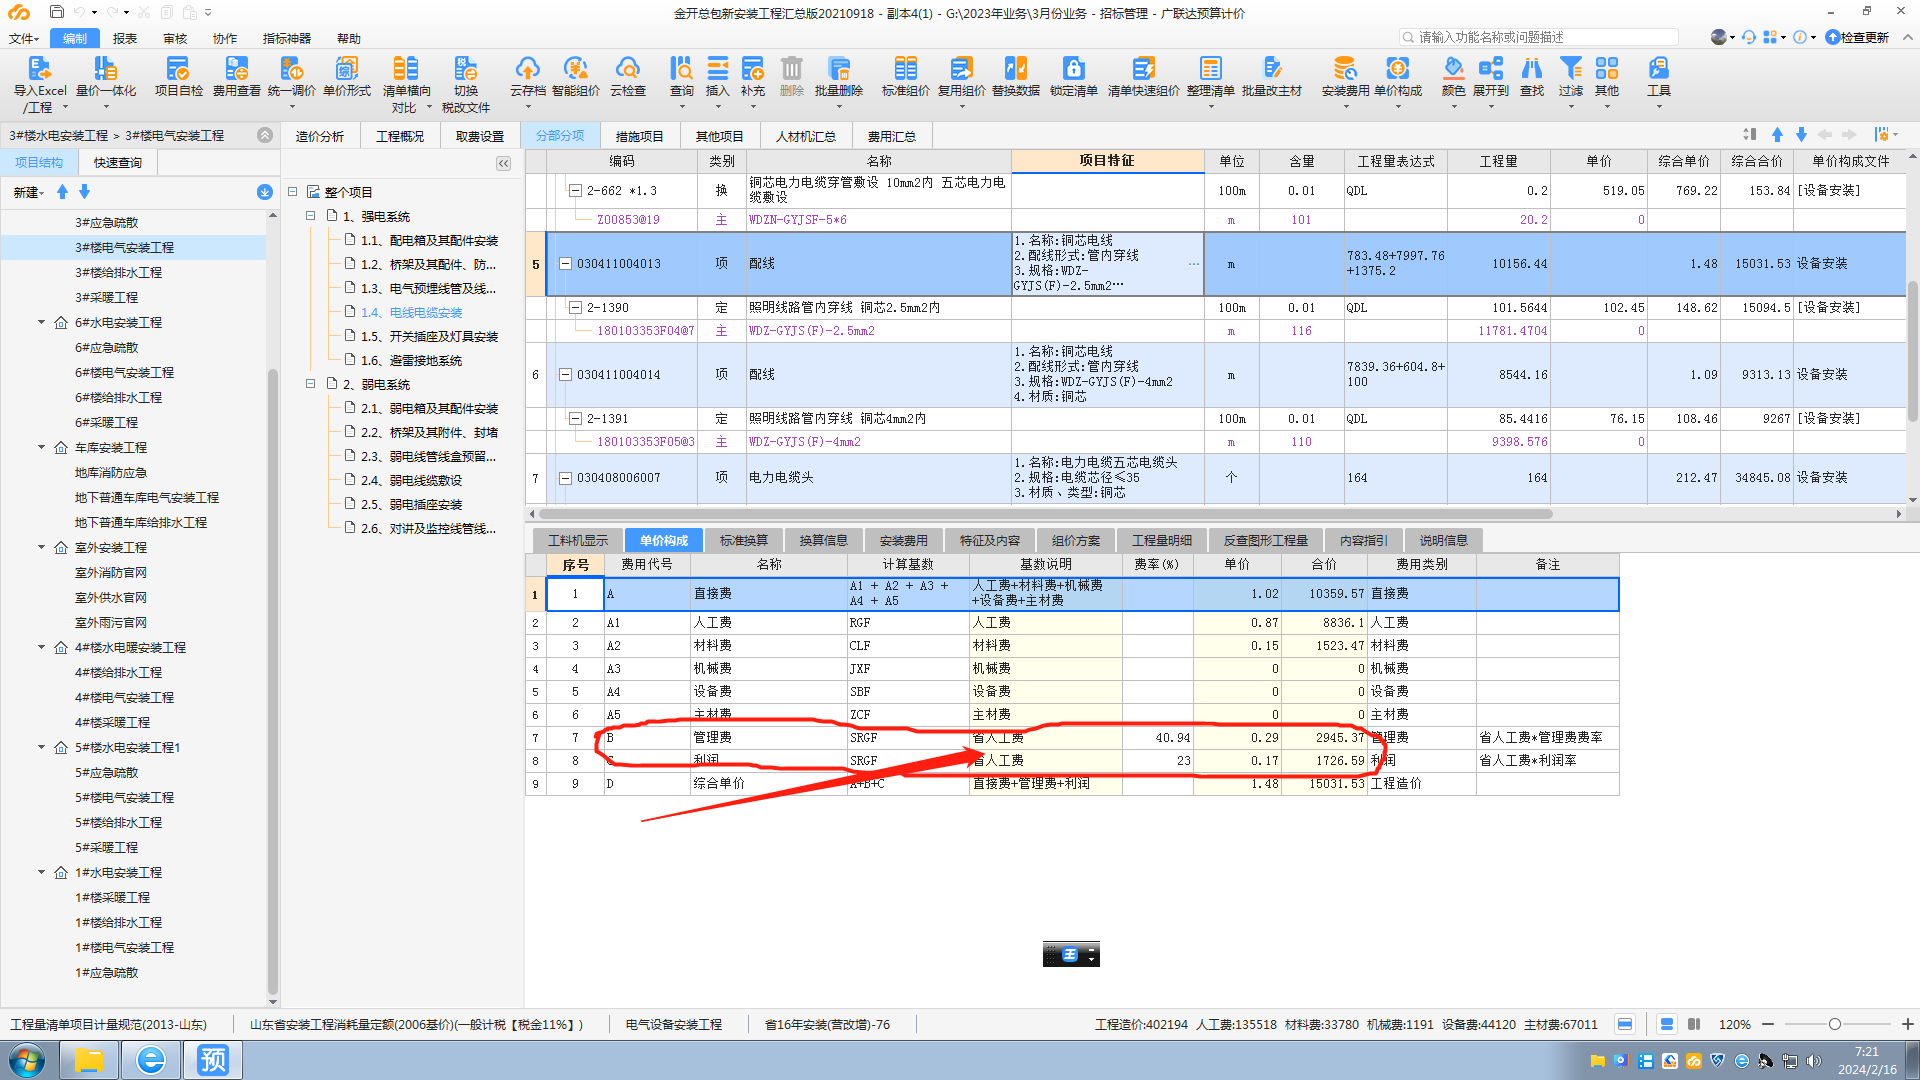Click the 颜色 color tool
1920x1080 pixels.
click(x=1453, y=69)
